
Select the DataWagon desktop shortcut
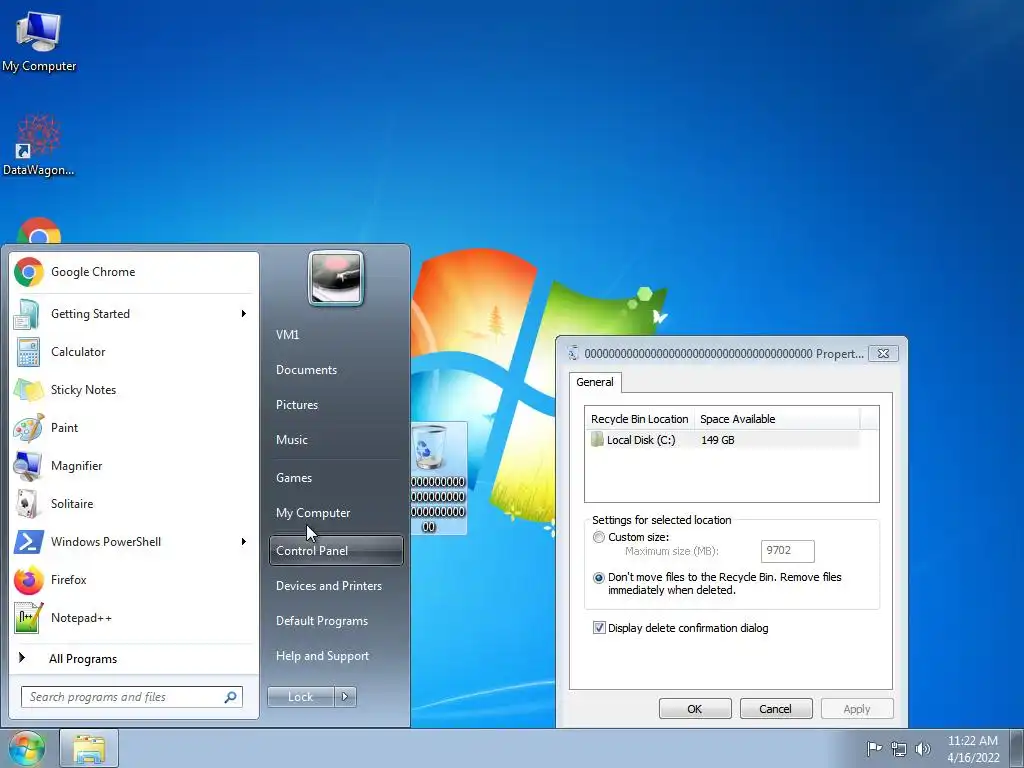[39, 145]
